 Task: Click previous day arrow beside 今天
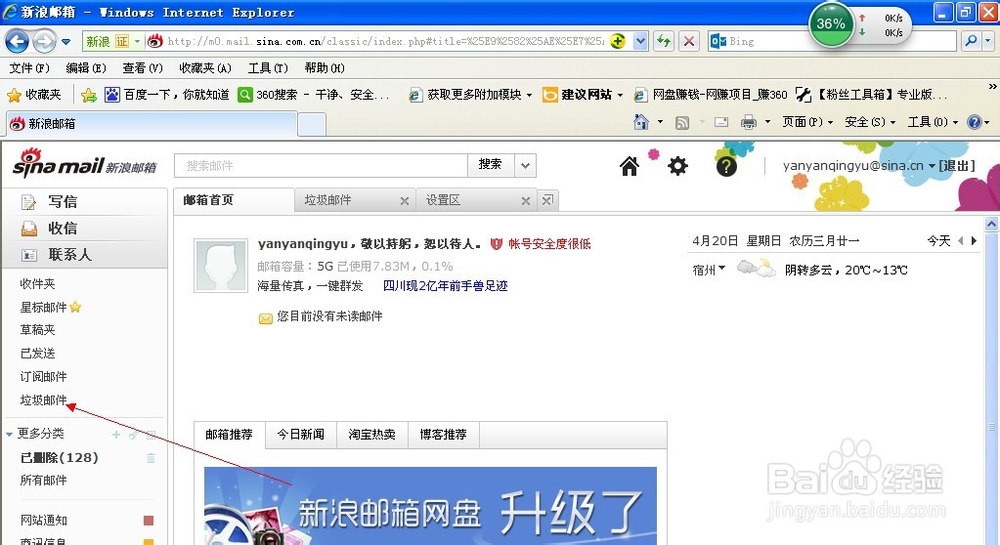pos(960,241)
